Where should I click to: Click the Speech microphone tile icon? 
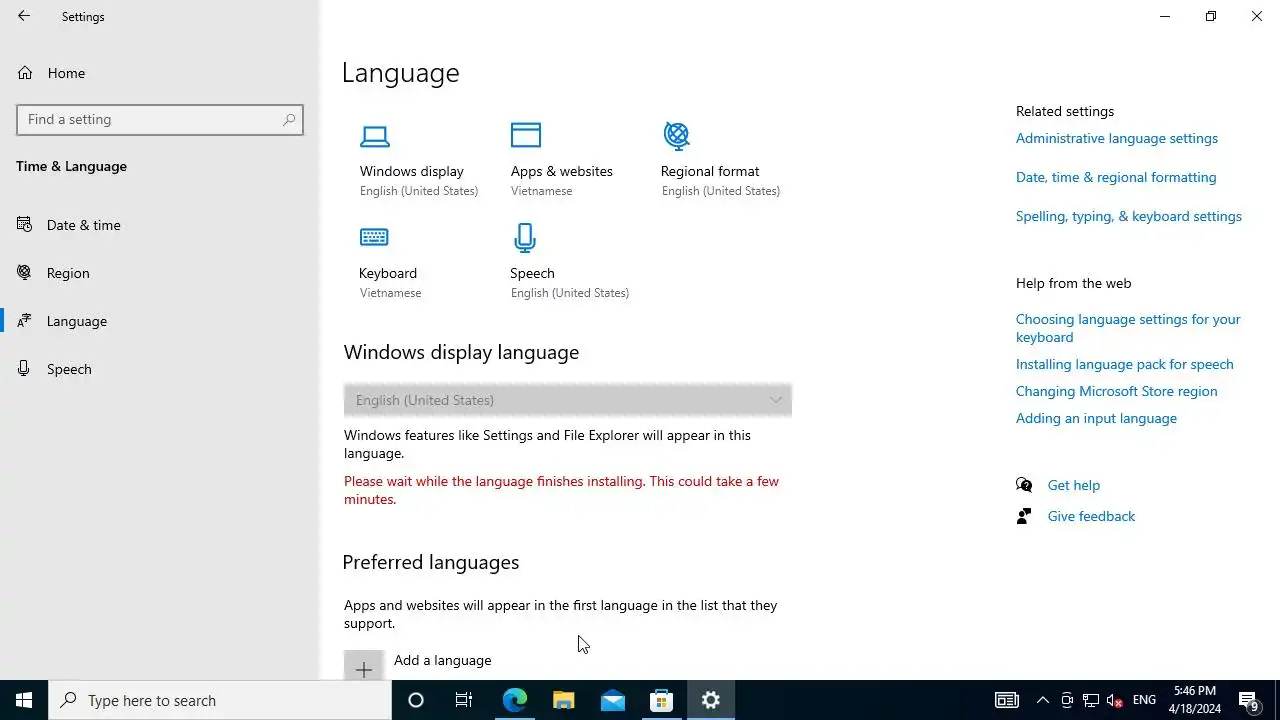click(x=525, y=238)
